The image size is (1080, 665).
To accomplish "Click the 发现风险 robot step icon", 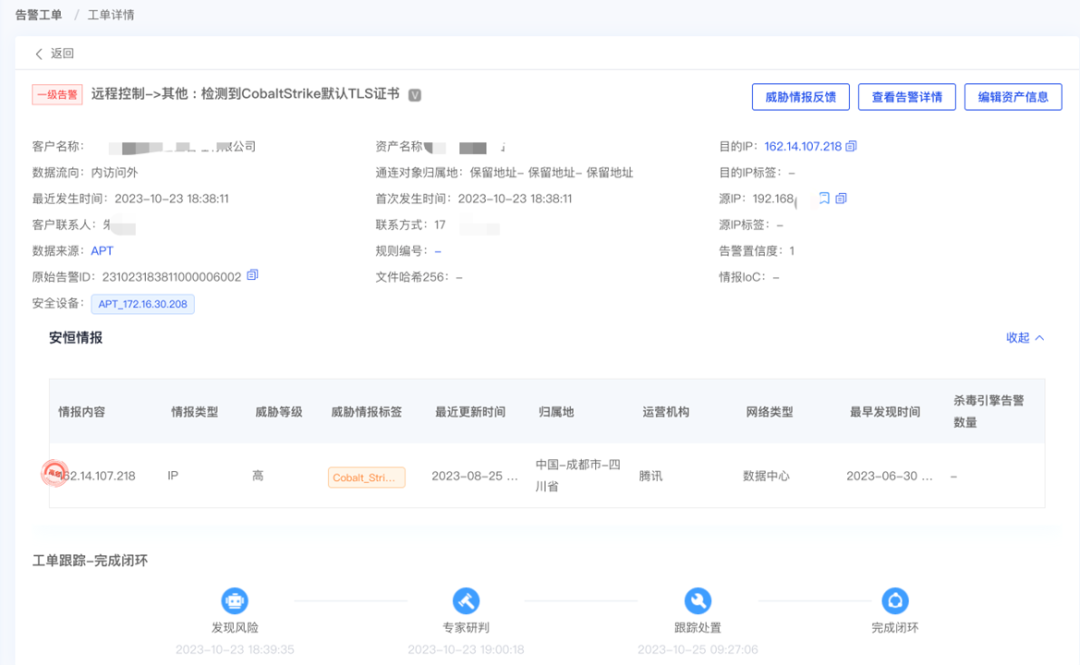I will (x=235, y=600).
